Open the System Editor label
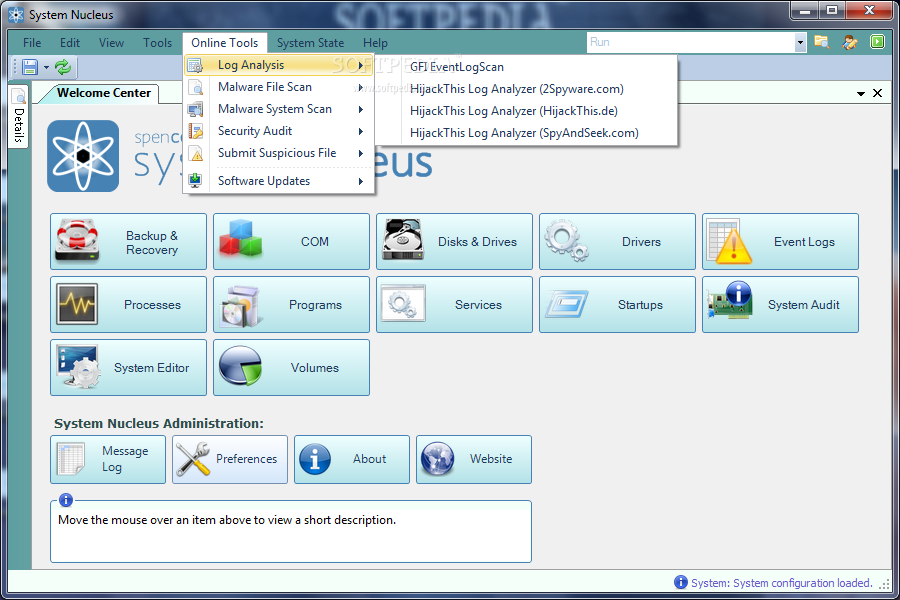The image size is (900, 600). coord(152,367)
